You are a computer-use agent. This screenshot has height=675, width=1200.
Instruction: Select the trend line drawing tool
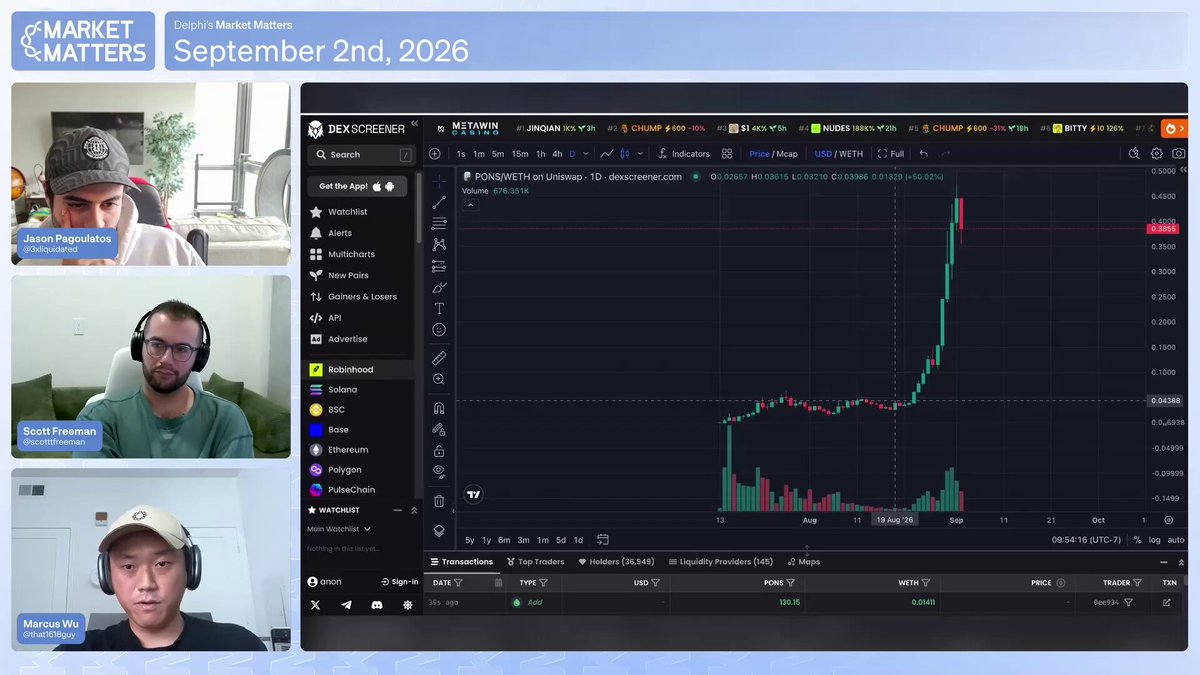tap(439, 202)
